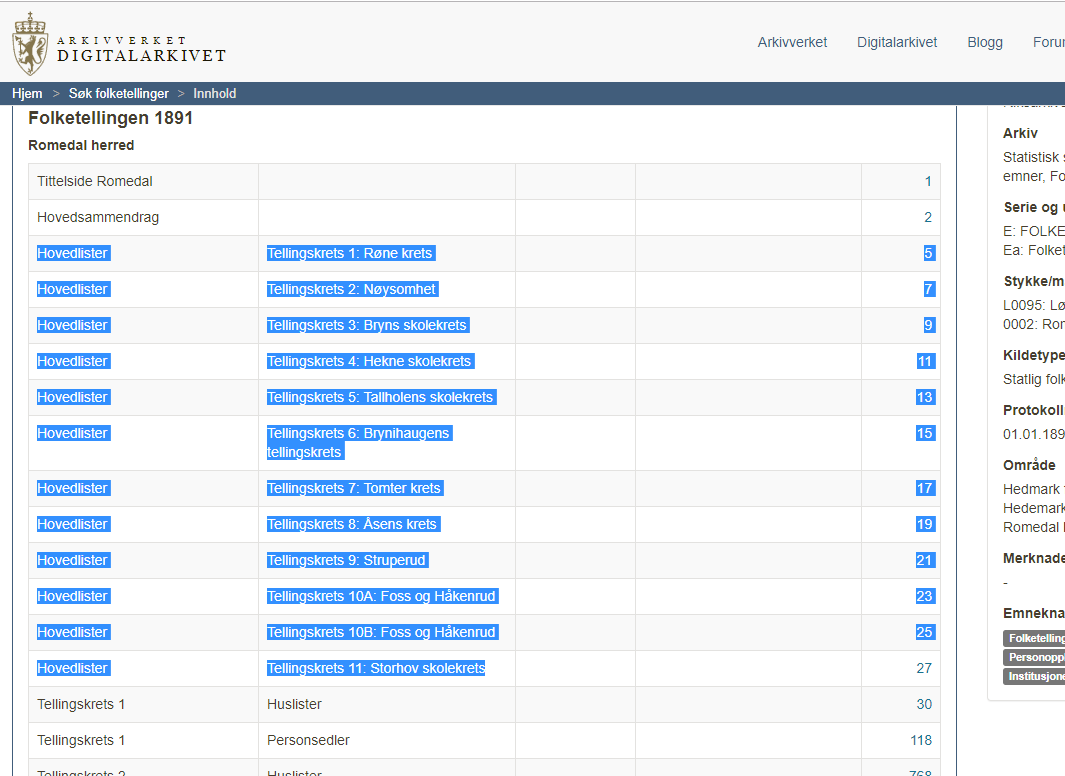This screenshot has width=1065, height=776.
Task: Click the Hjem breadcrumb link
Action: click(27, 93)
